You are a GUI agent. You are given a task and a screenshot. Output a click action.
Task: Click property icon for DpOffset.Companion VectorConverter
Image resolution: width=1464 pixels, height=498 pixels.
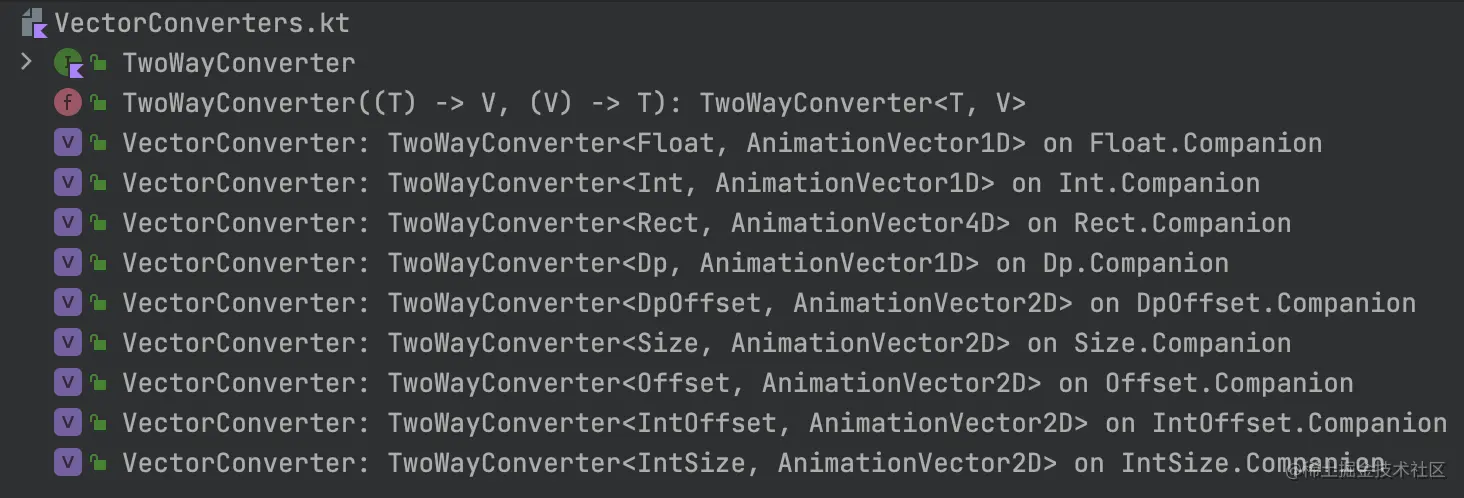pos(67,303)
